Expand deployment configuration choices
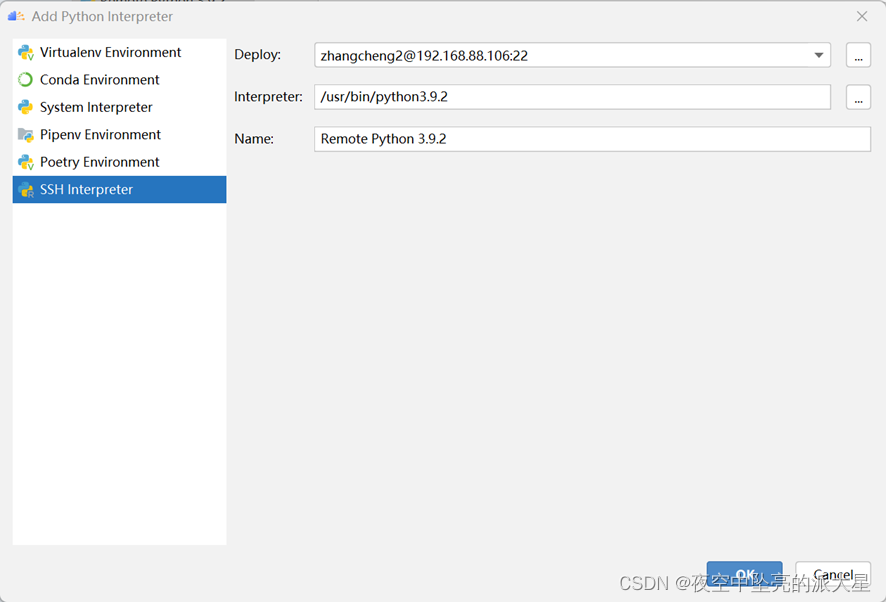 (818, 55)
